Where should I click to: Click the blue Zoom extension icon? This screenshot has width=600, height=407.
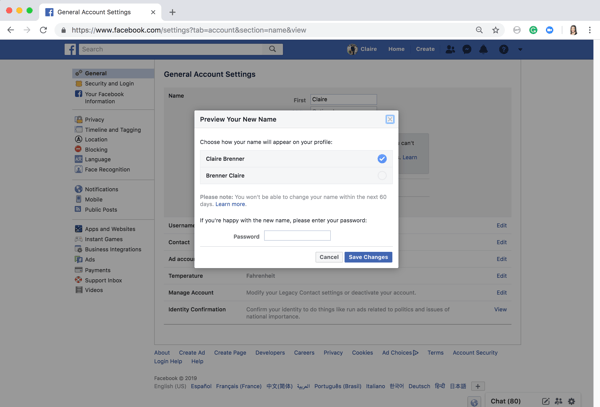click(549, 30)
